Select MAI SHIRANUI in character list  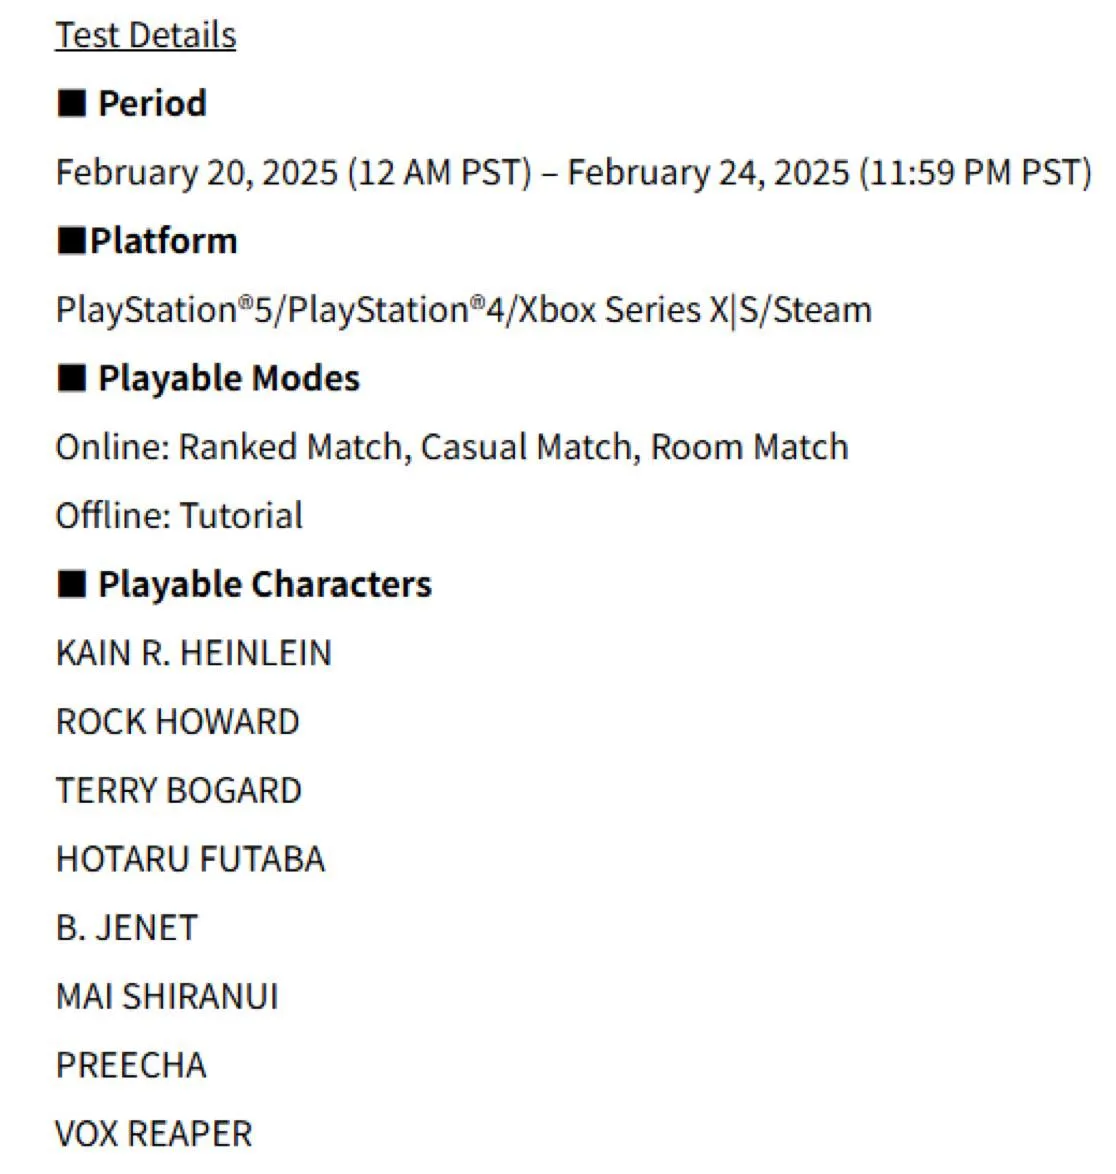167,997
